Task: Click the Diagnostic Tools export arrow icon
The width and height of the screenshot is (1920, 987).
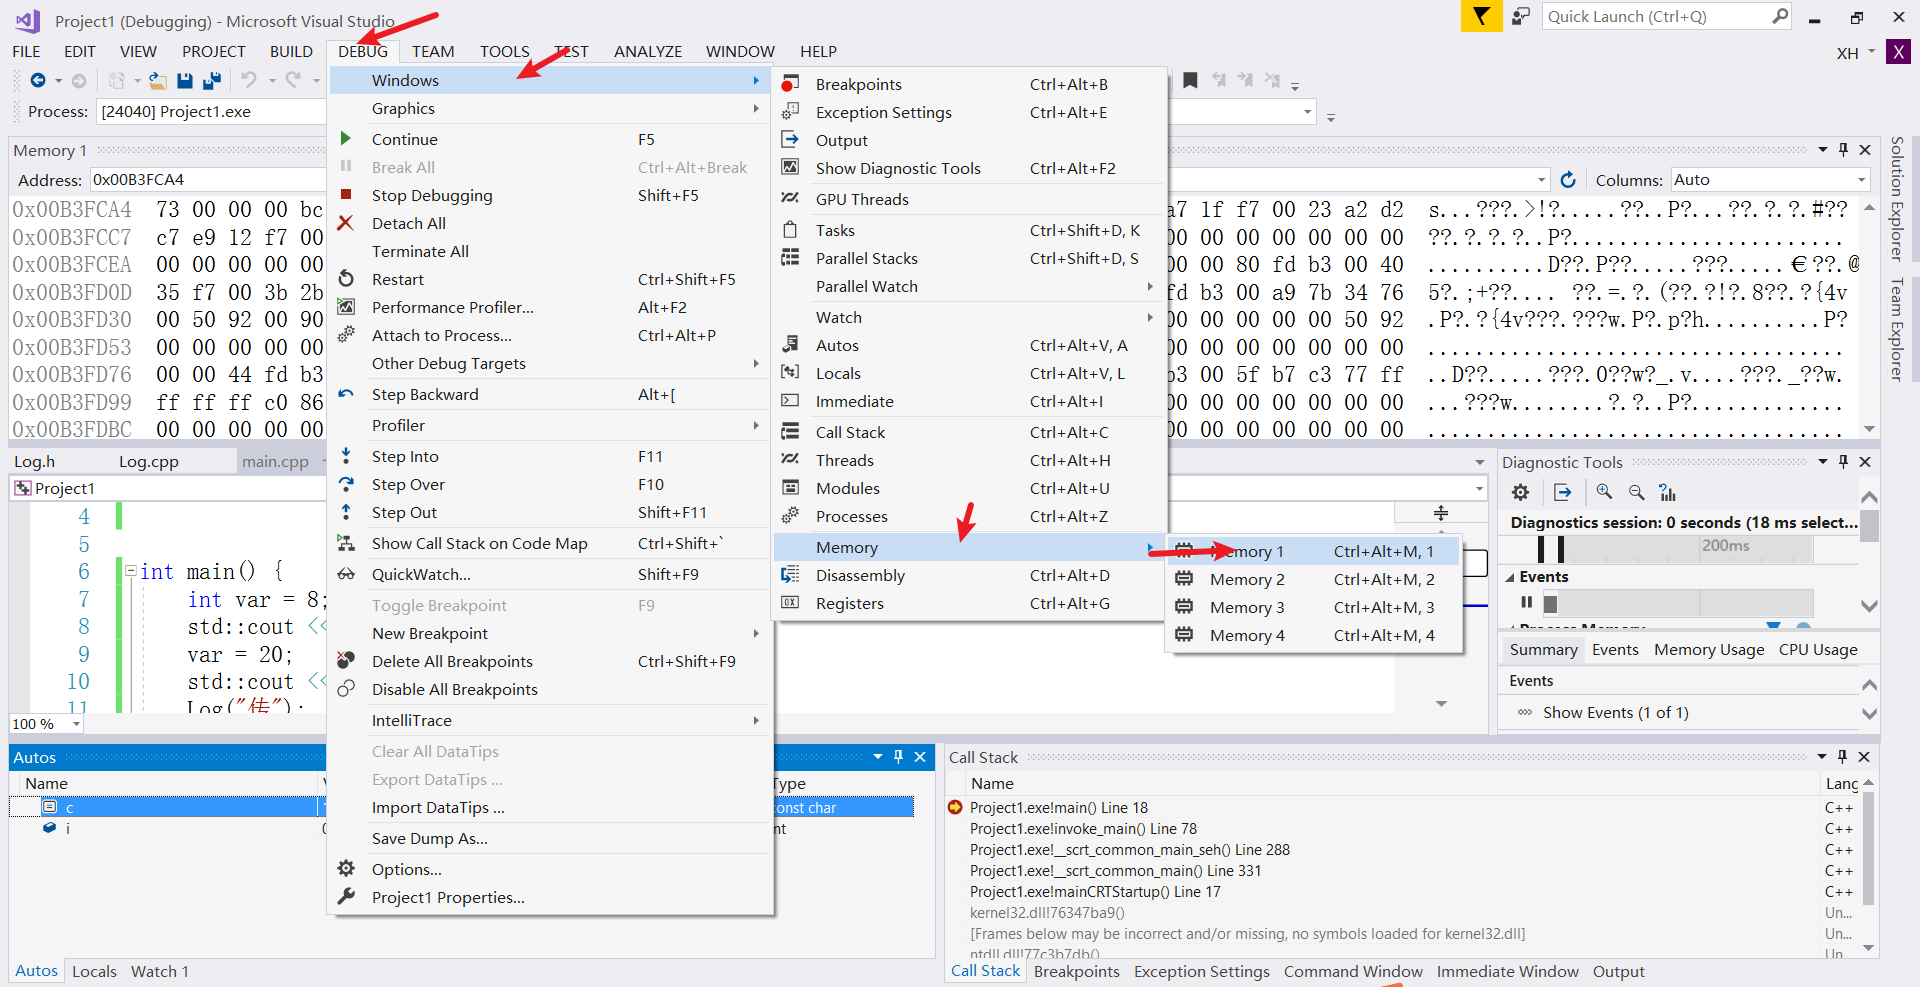Action: click(1563, 492)
